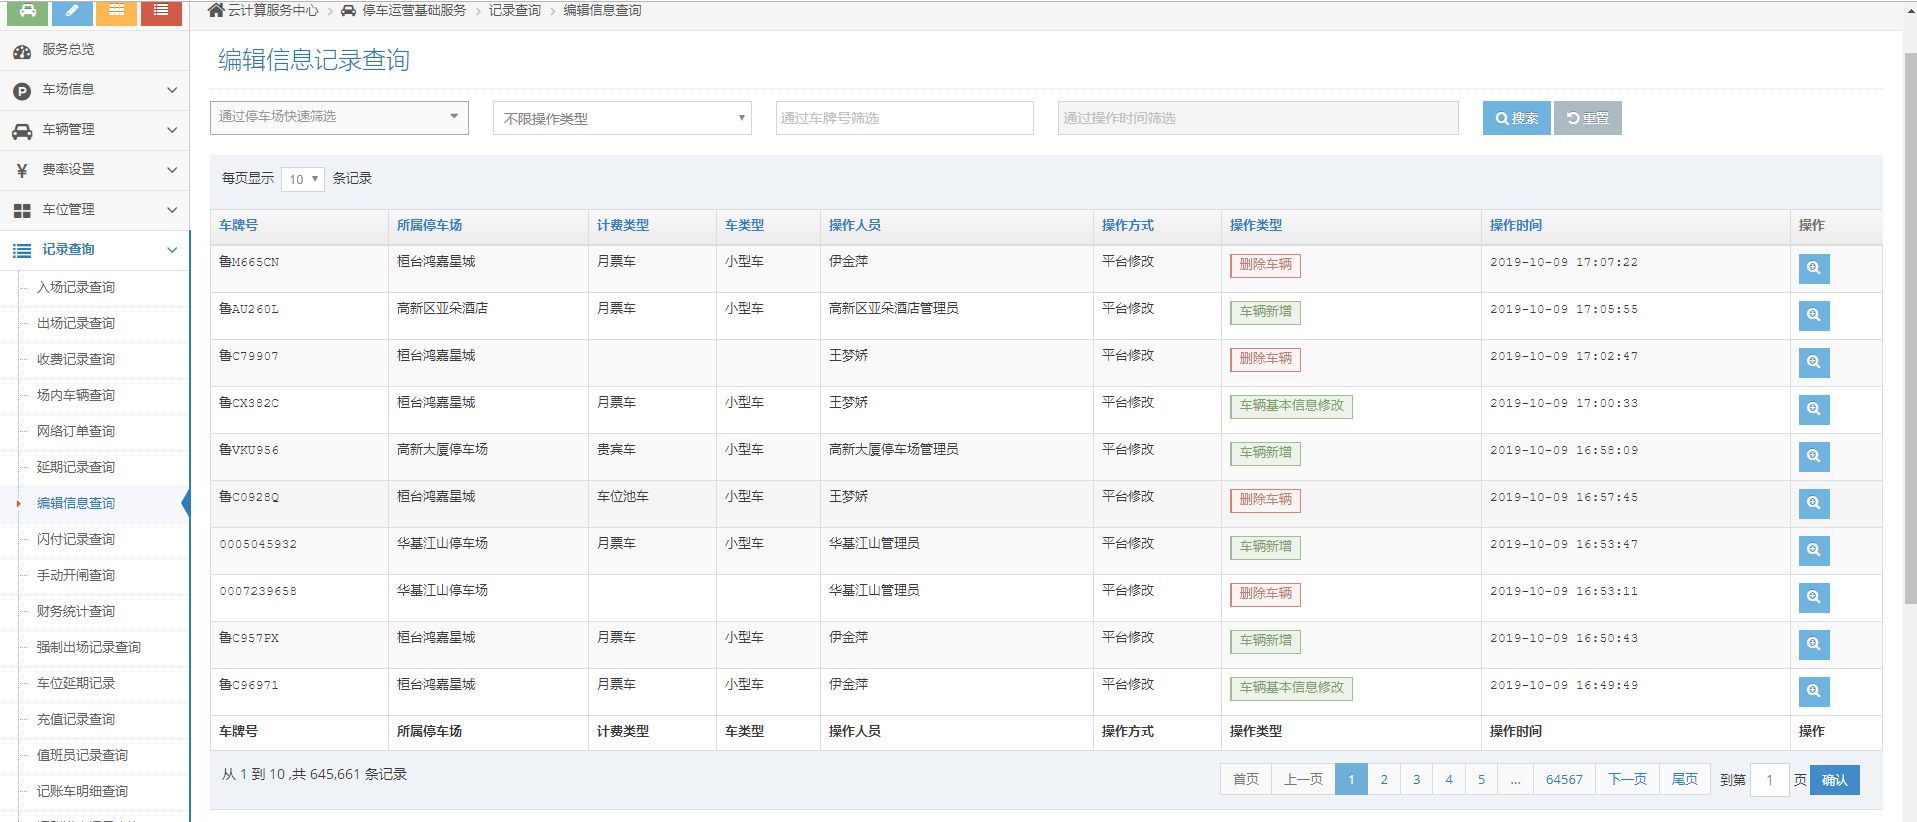
Task: View details of record 0007239658
Action: (1813, 597)
